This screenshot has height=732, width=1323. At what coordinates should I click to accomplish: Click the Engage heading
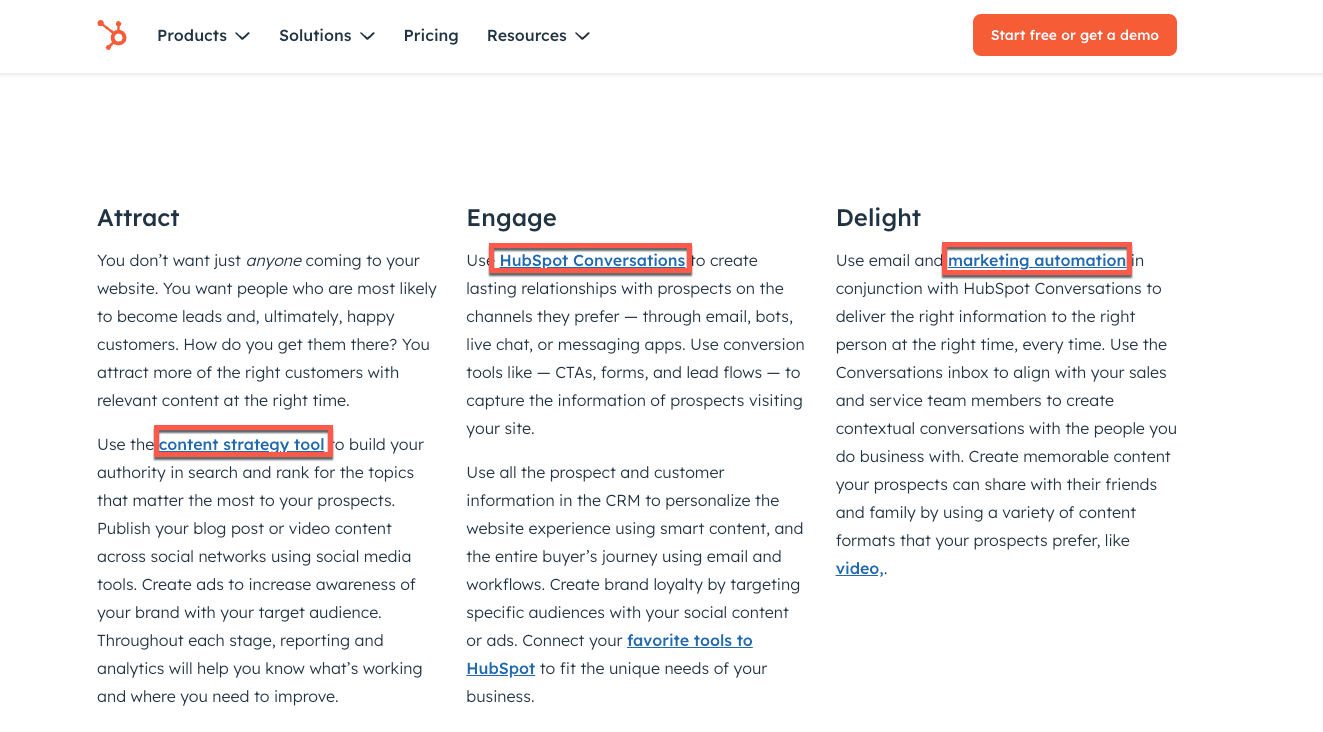pos(511,218)
